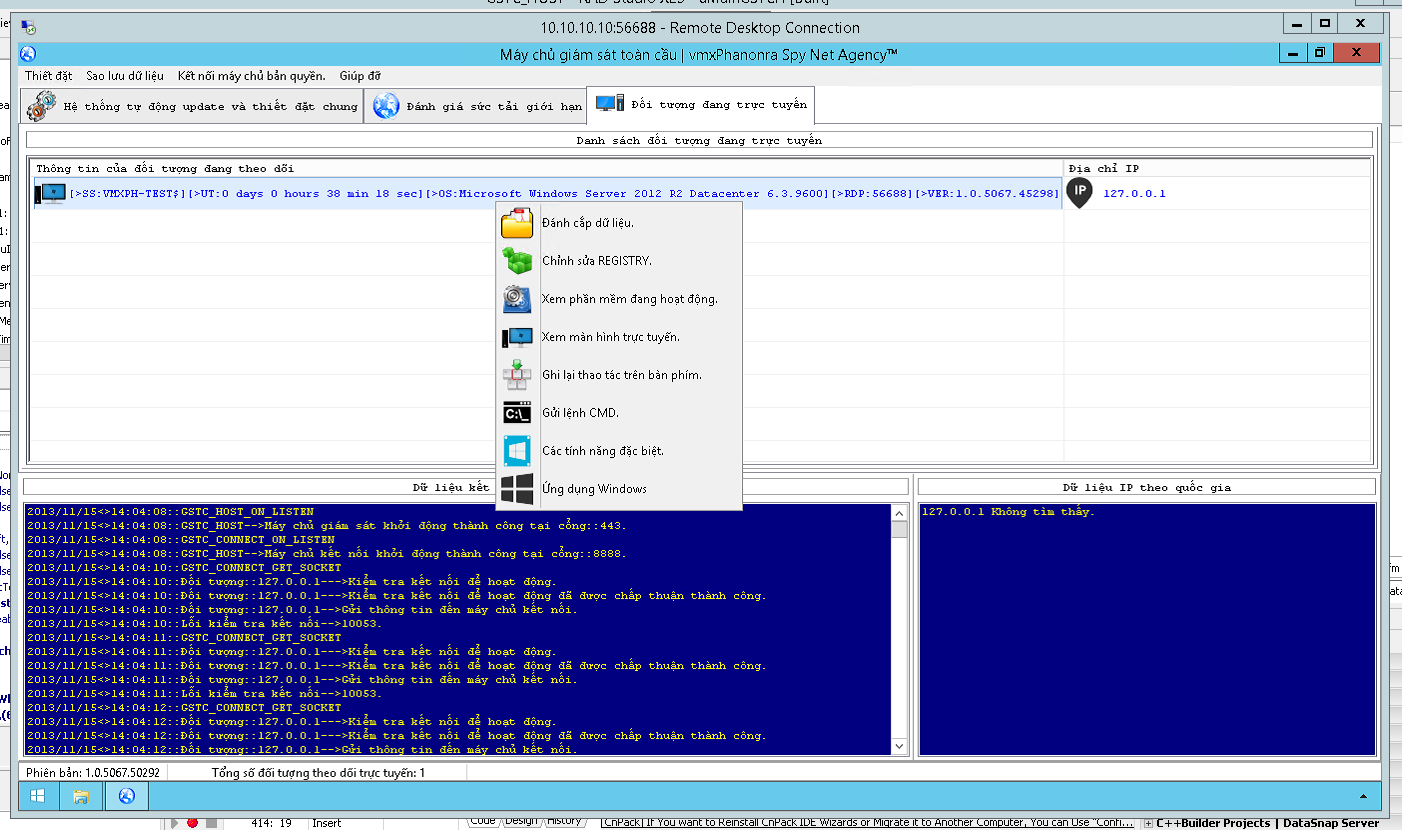Click 'Thông tin của đối tượng đang theo dõi' header
Screen dimensions: 1402x830
tap(547, 168)
